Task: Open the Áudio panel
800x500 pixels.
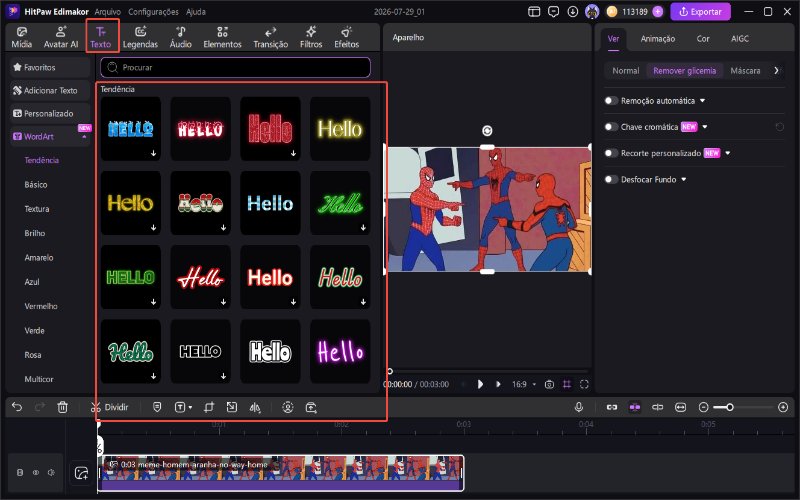Action: tap(181, 38)
